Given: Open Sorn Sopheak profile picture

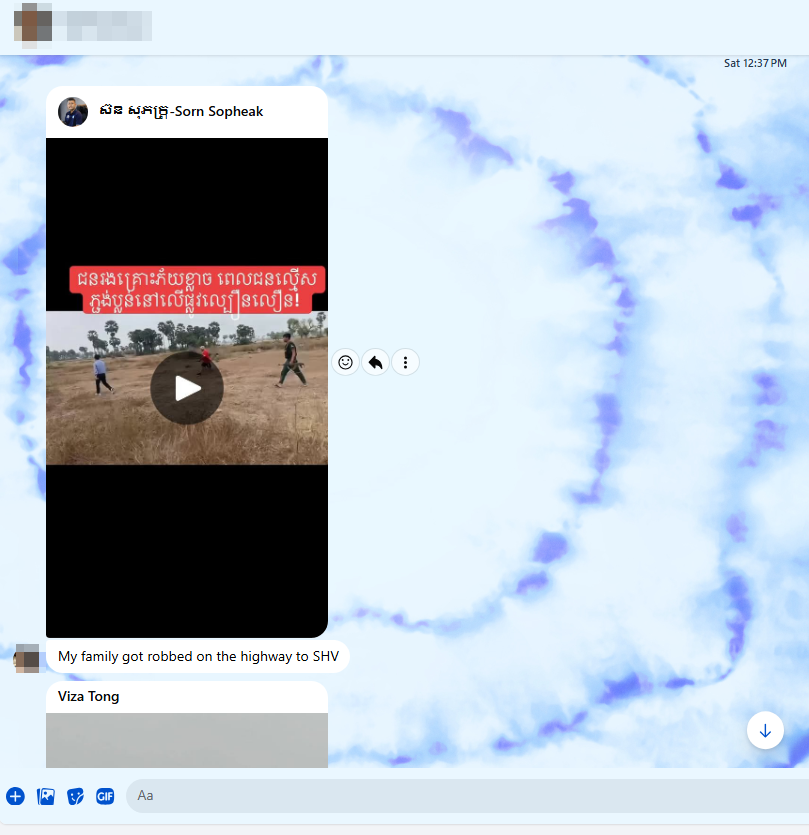Looking at the screenshot, I should 73,112.
